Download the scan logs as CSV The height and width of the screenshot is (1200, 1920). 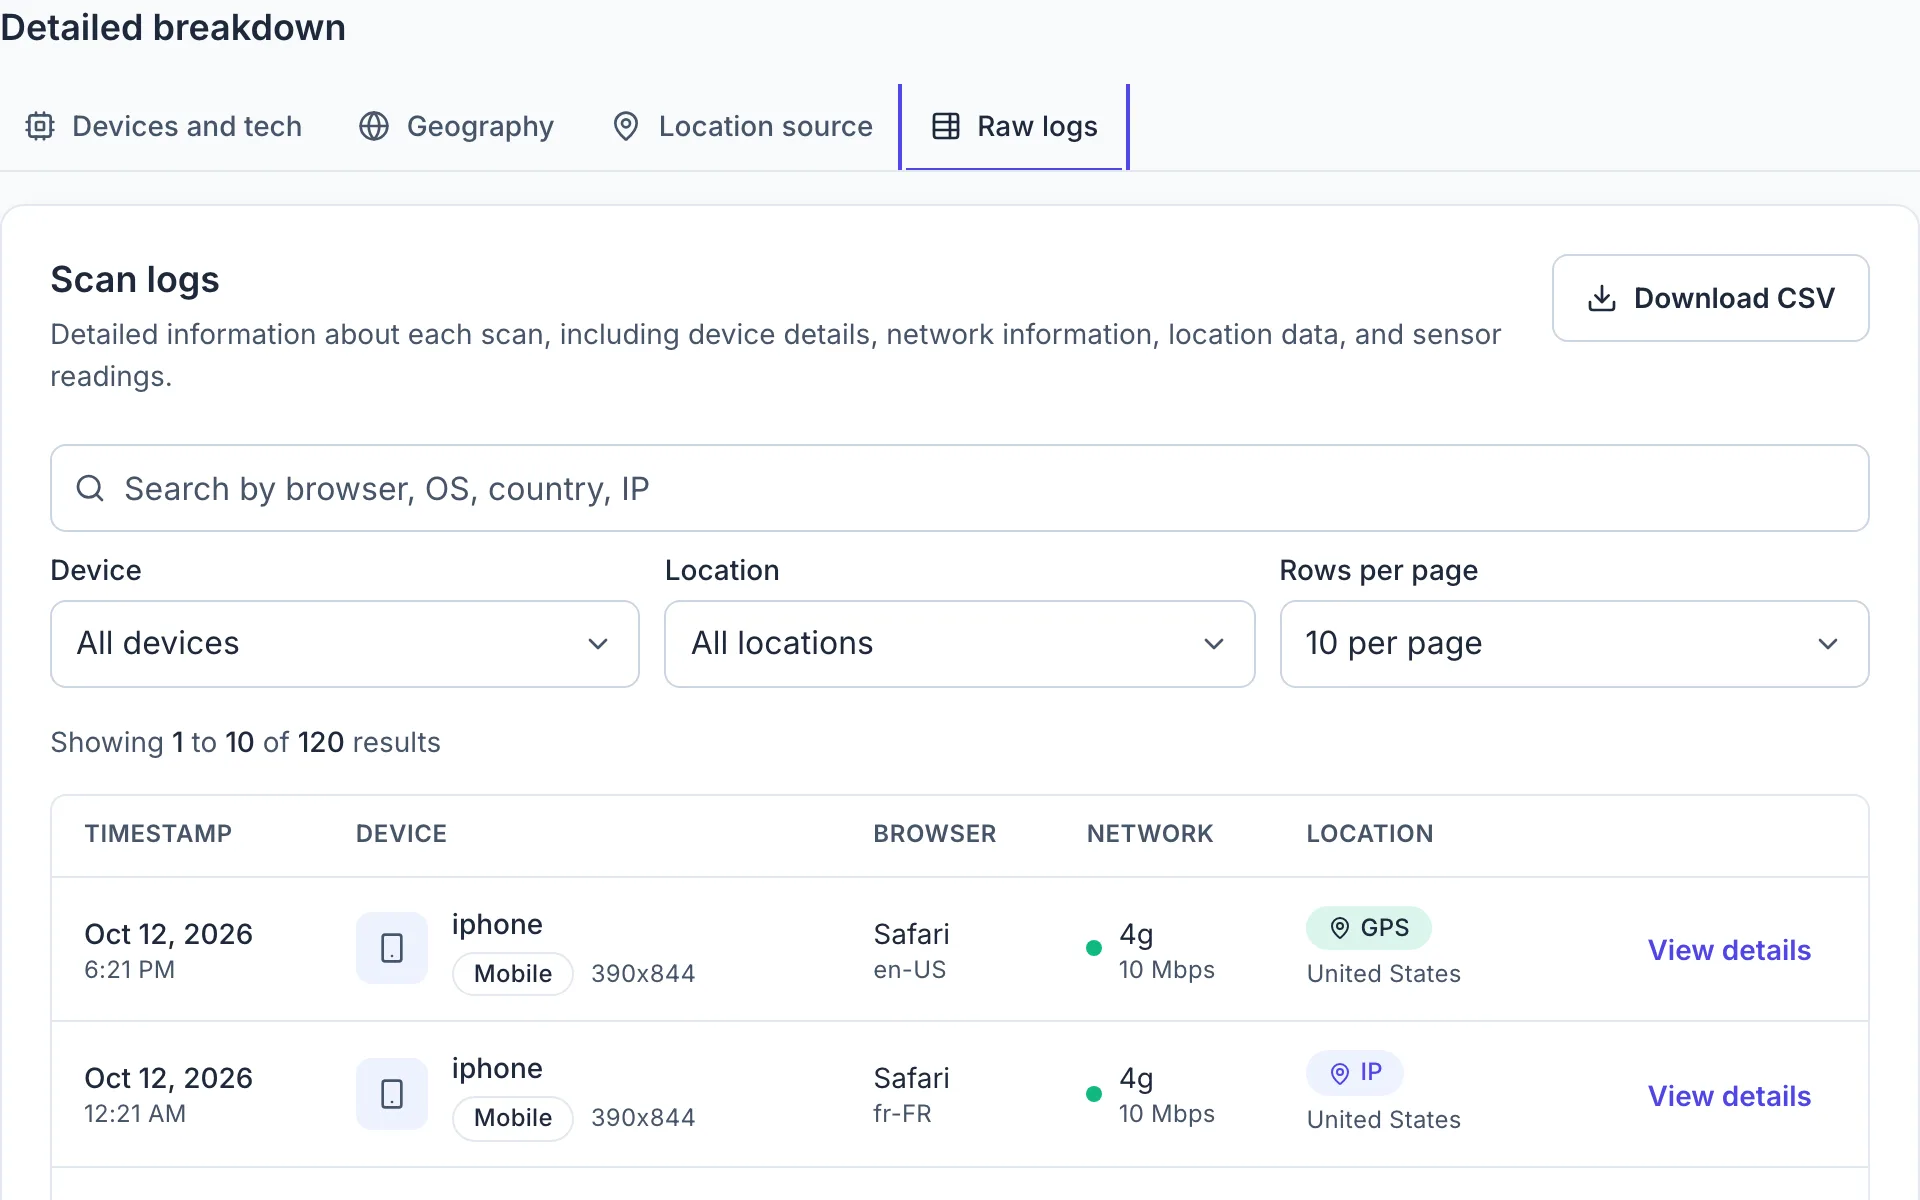click(x=1710, y=298)
